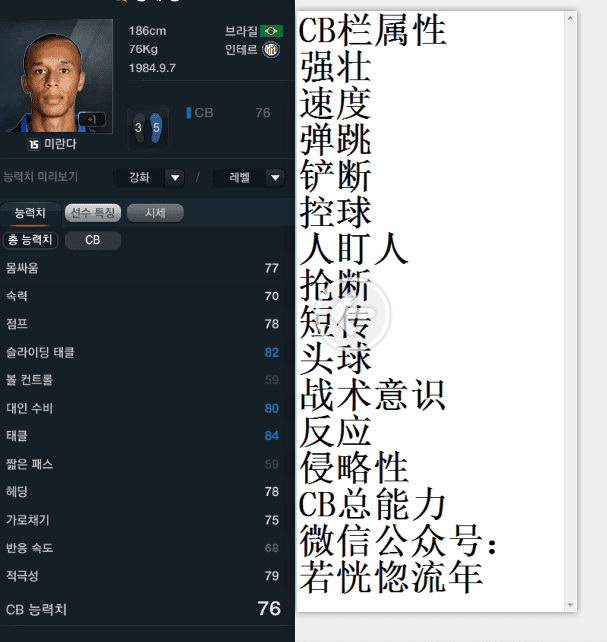The height and width of the screenshot is (642, 607).
Task: Click the player portrait thumbnail
Action: (x=56, y=76)
